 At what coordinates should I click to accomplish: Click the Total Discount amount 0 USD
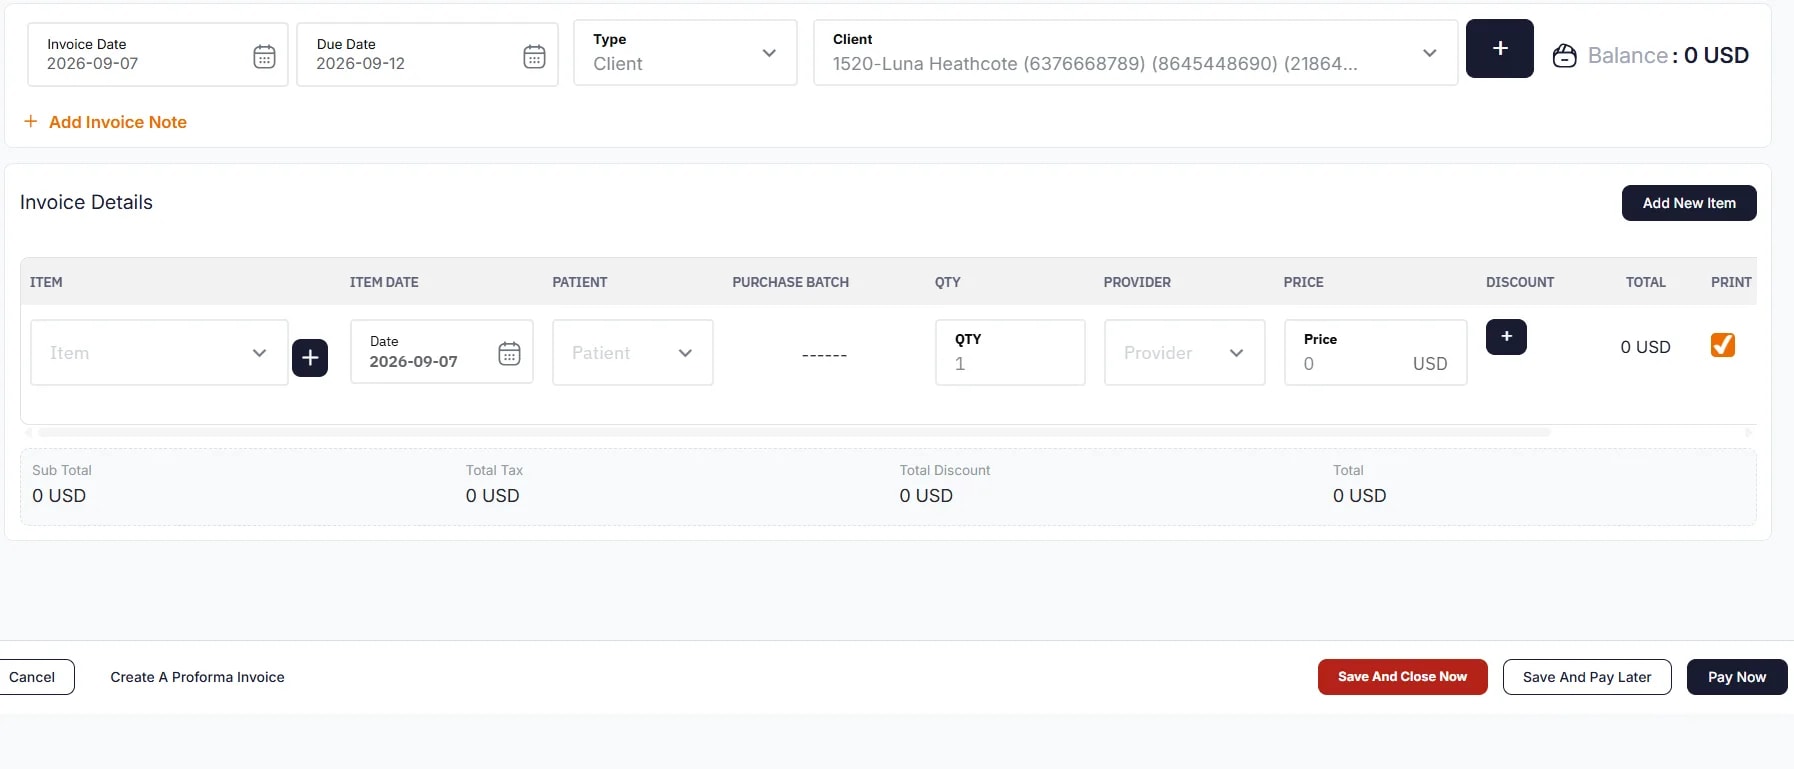click(926, 495)
